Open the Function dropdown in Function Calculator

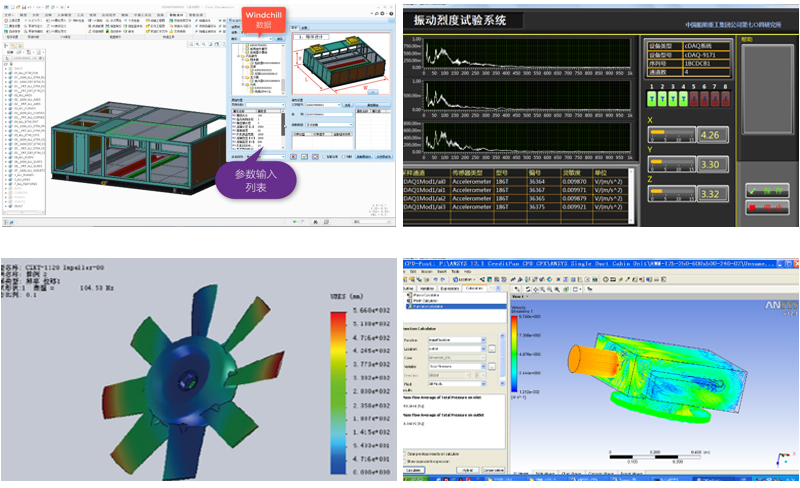457,340
